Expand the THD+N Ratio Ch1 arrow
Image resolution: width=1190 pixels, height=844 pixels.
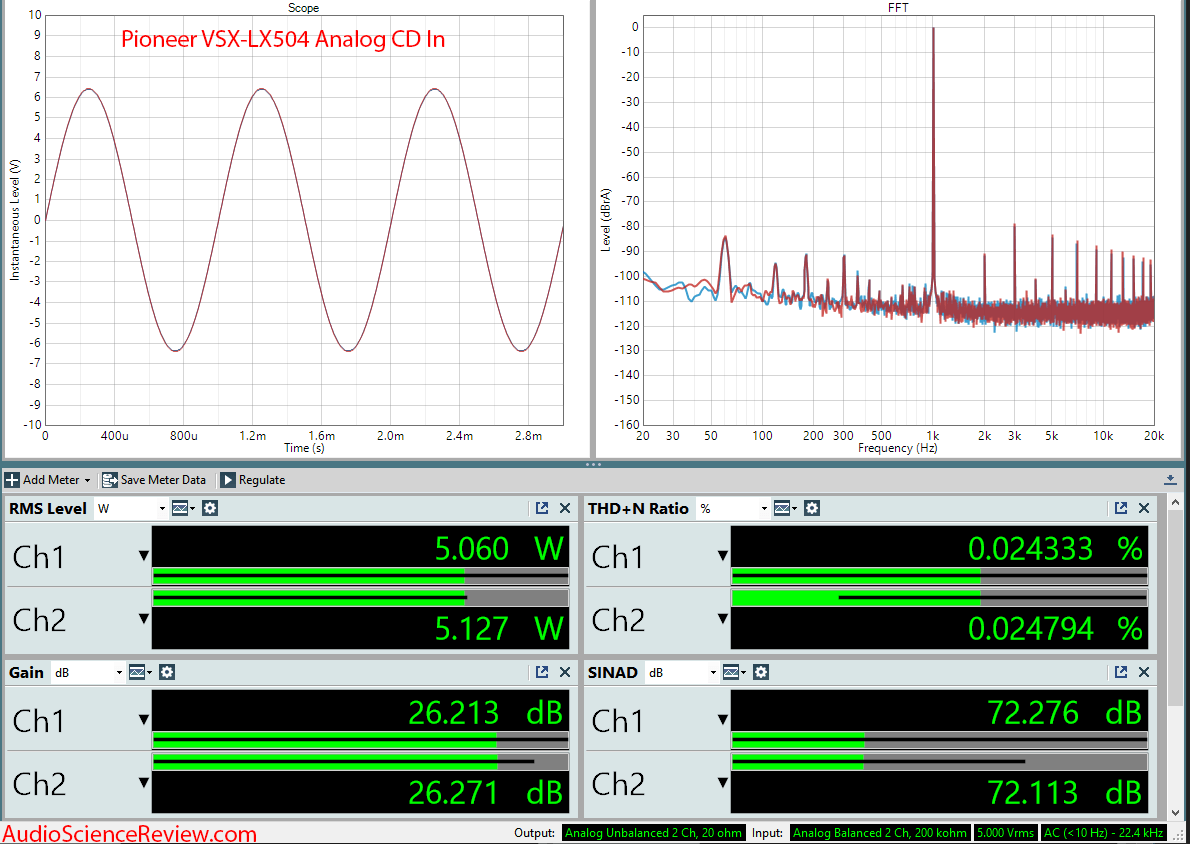pyautogui.click(x=722, y=556)
